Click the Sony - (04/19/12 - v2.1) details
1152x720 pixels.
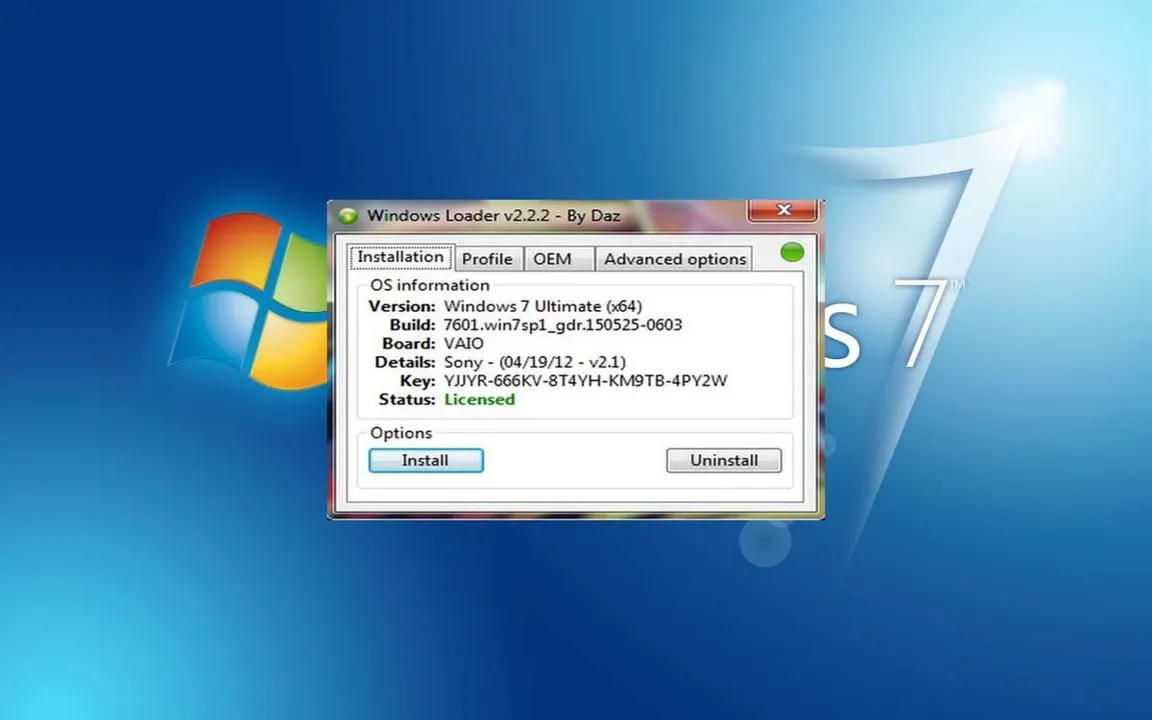[535, 362]
